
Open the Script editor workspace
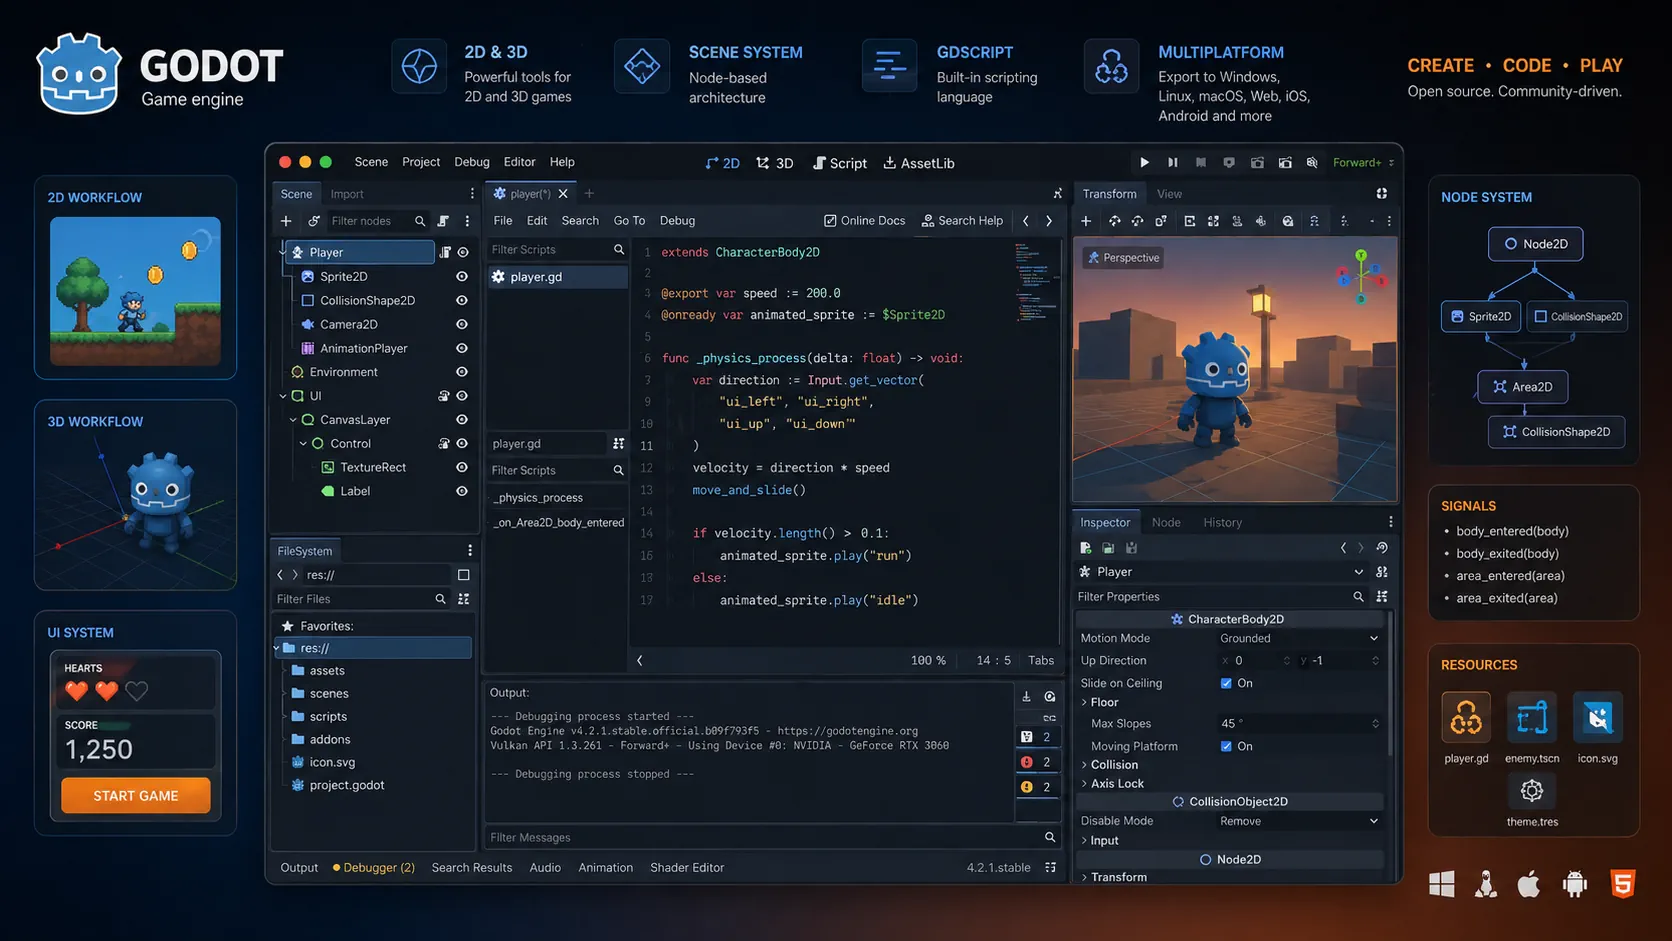click(840, 162)
